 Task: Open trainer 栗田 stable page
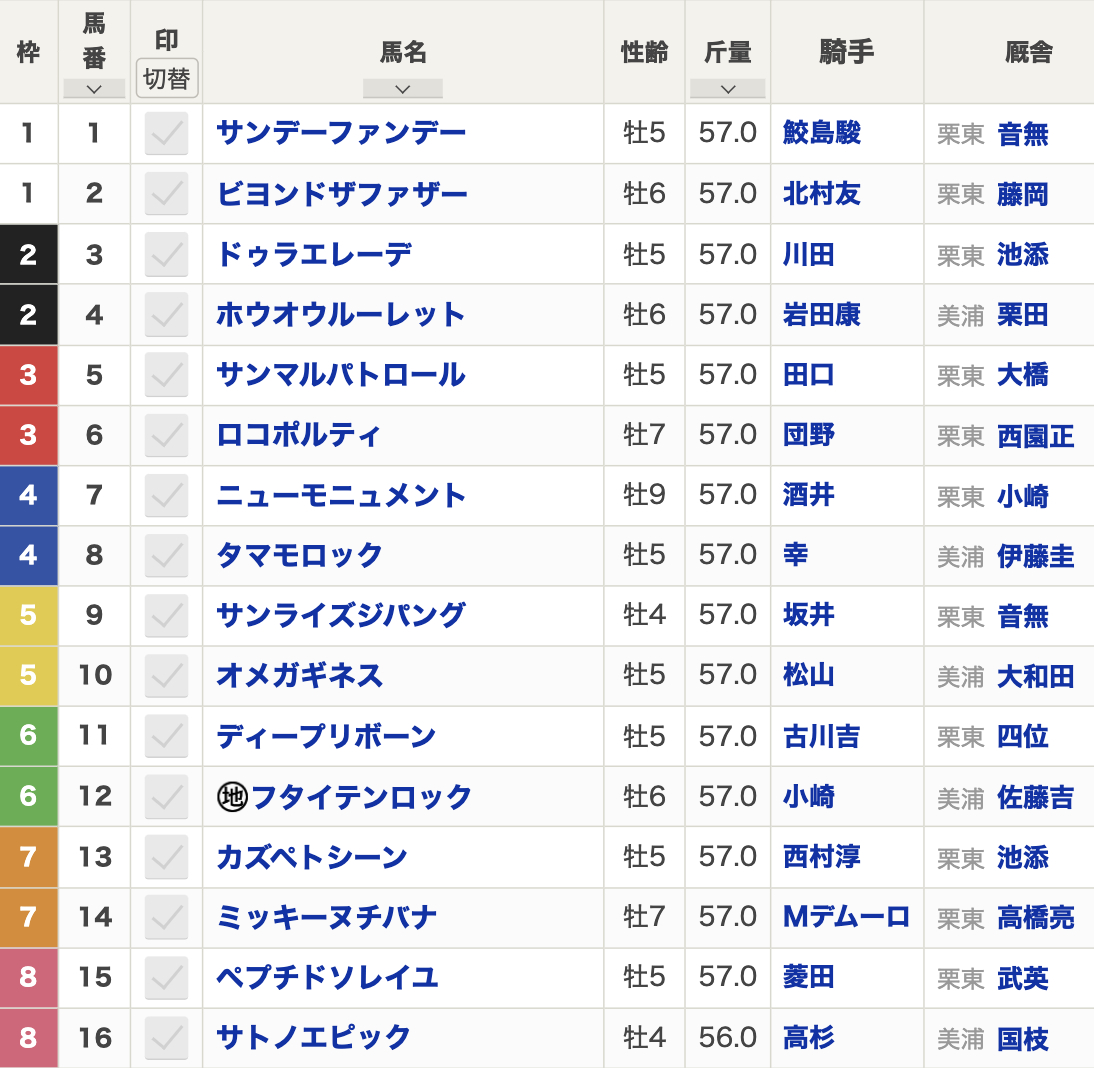coord(1023,315)
